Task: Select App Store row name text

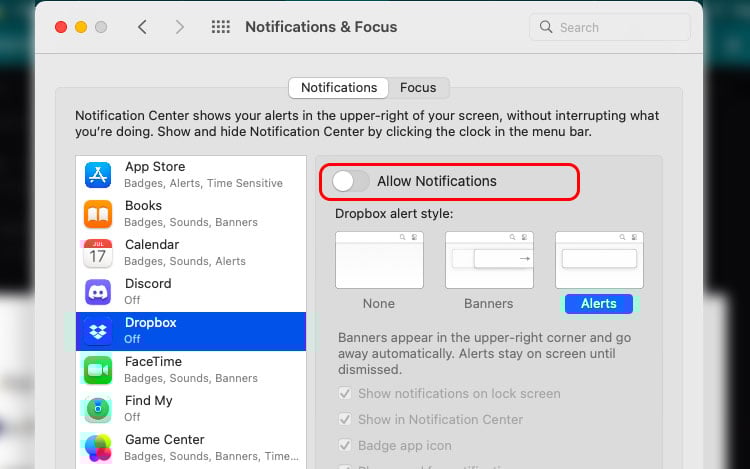Action: [x=155, y=166]
